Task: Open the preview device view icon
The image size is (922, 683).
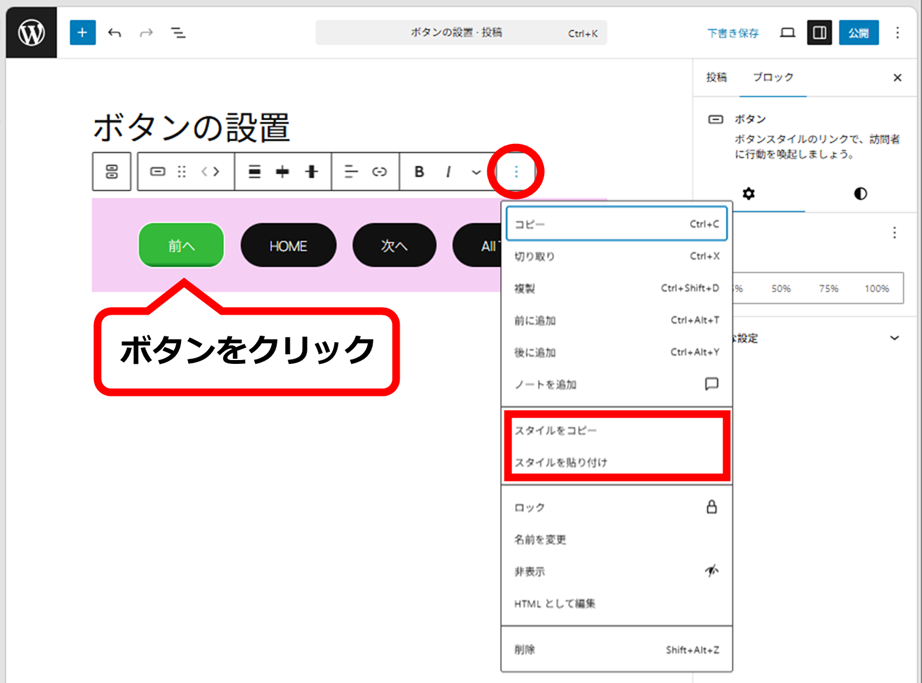Action: (787, 33)
